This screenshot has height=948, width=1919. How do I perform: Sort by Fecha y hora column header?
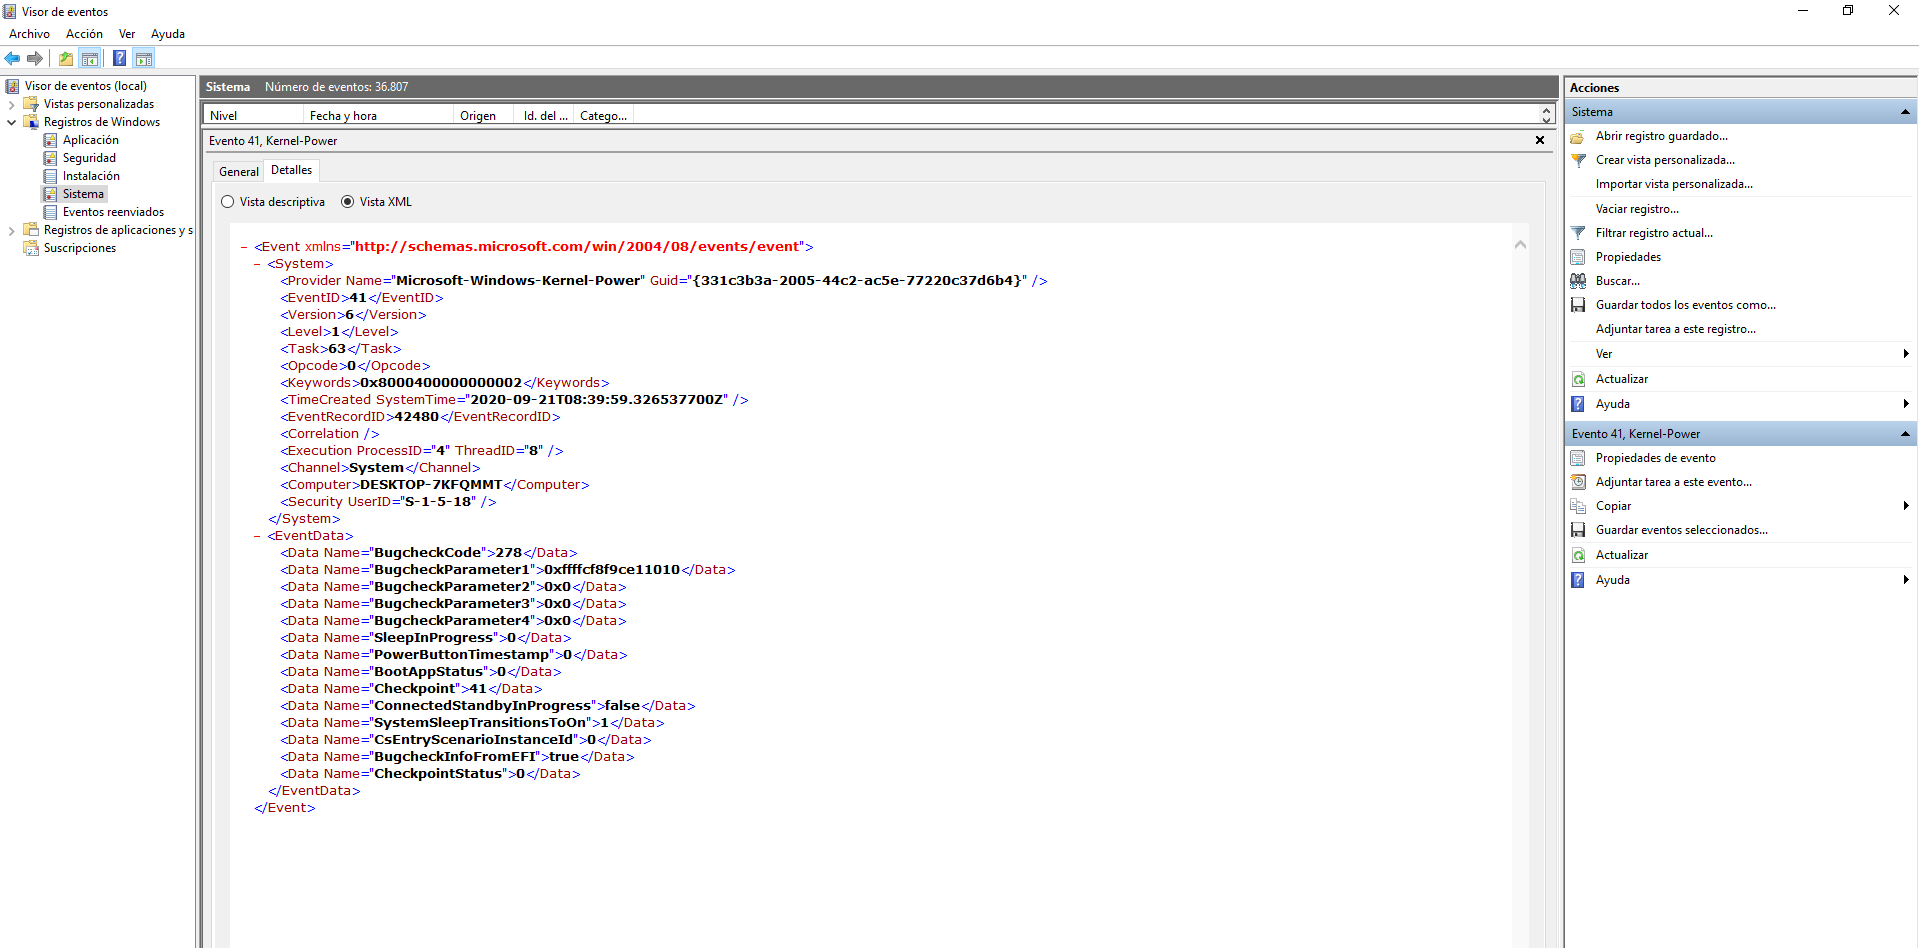pos(378,116)
